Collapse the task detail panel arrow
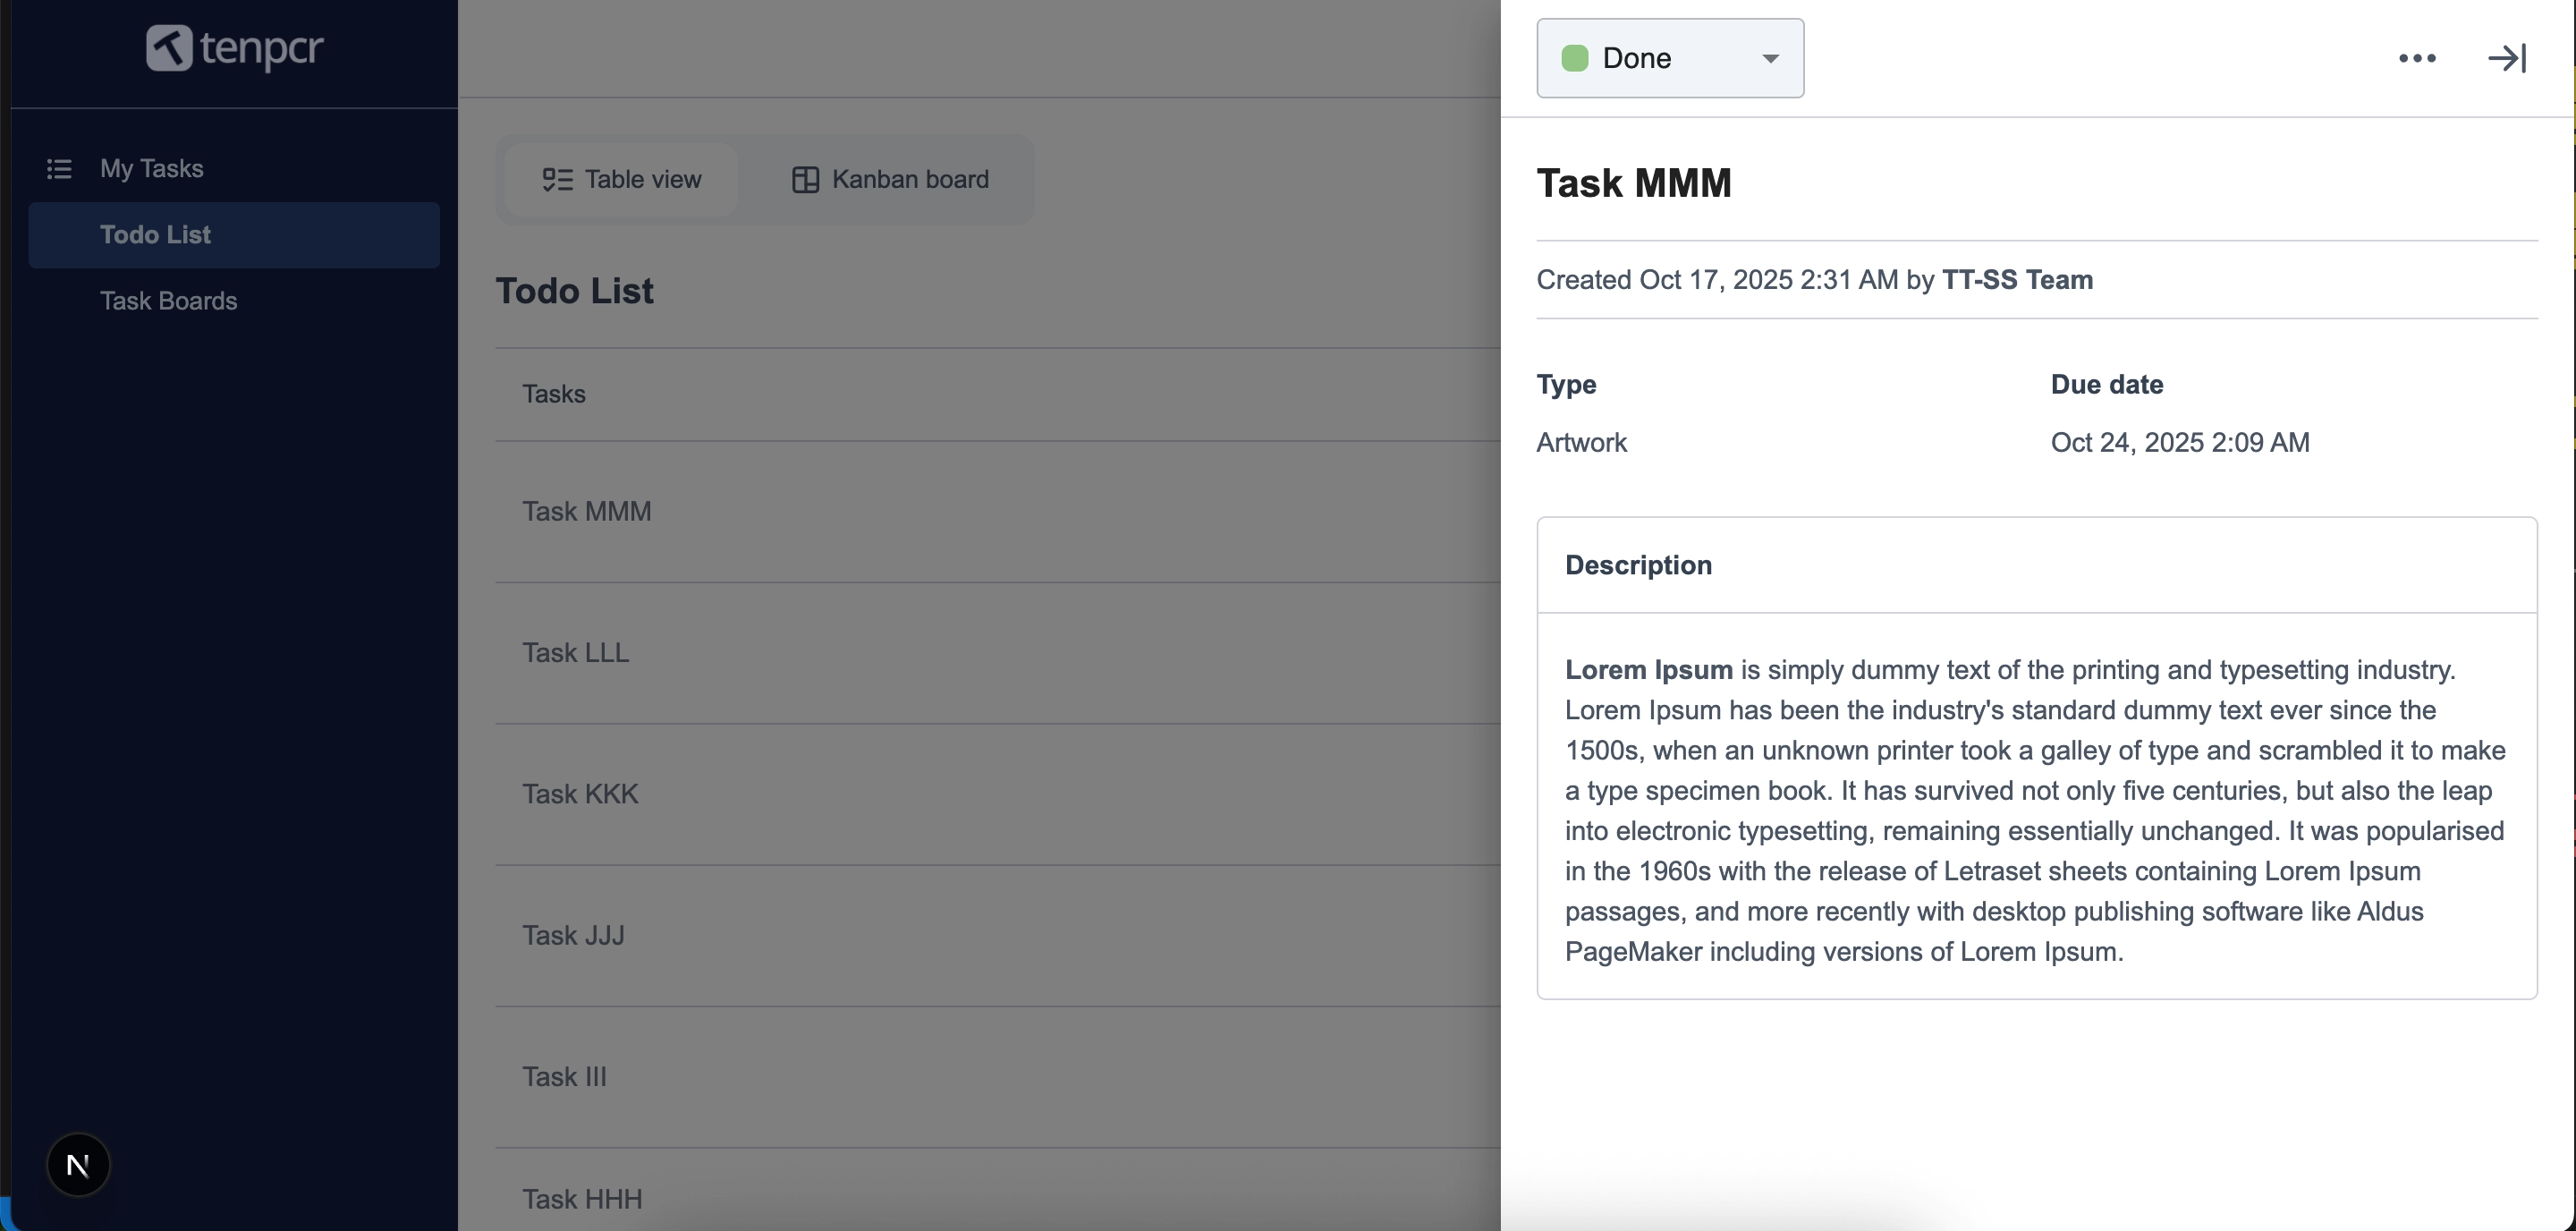The height and width of the screenshot is (1231, 2576). point(2506,58)
